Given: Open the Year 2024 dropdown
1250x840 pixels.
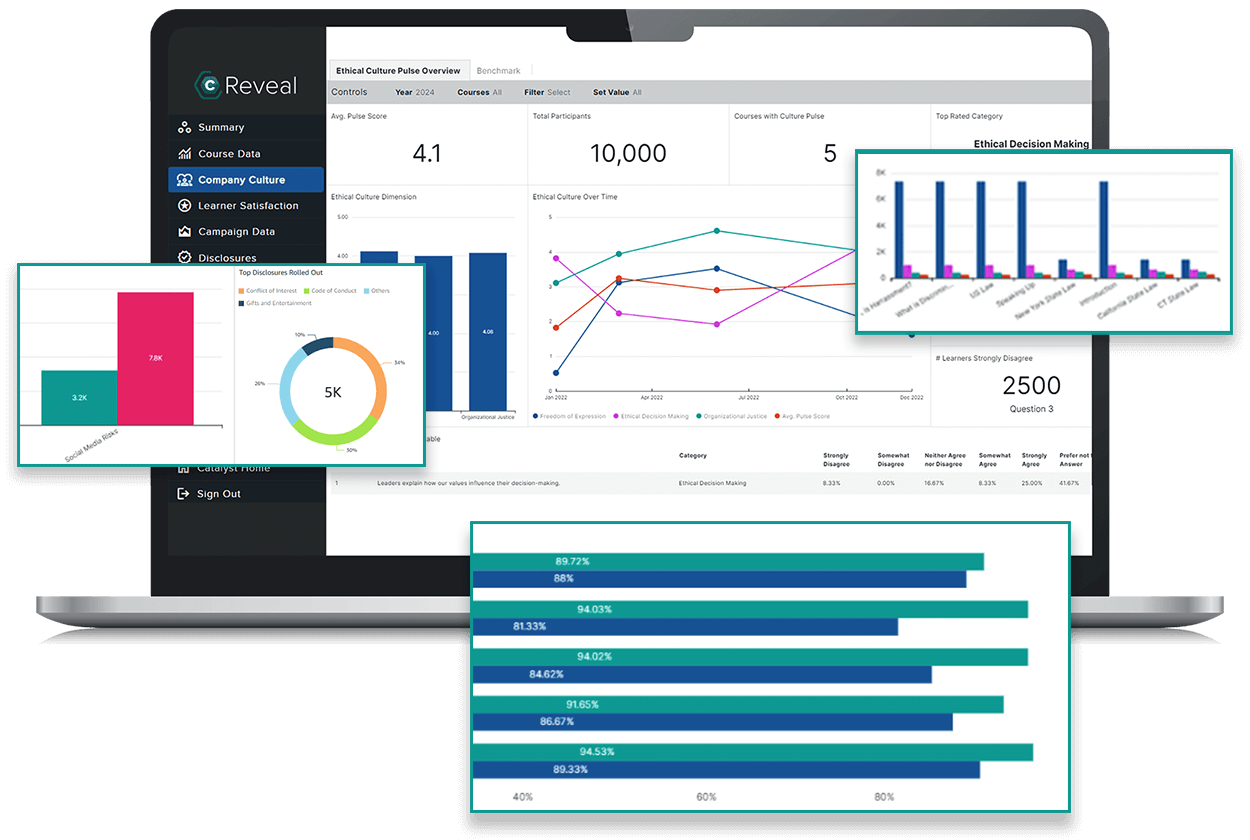Looking at the screenshot, I should [x=416, y=91].
